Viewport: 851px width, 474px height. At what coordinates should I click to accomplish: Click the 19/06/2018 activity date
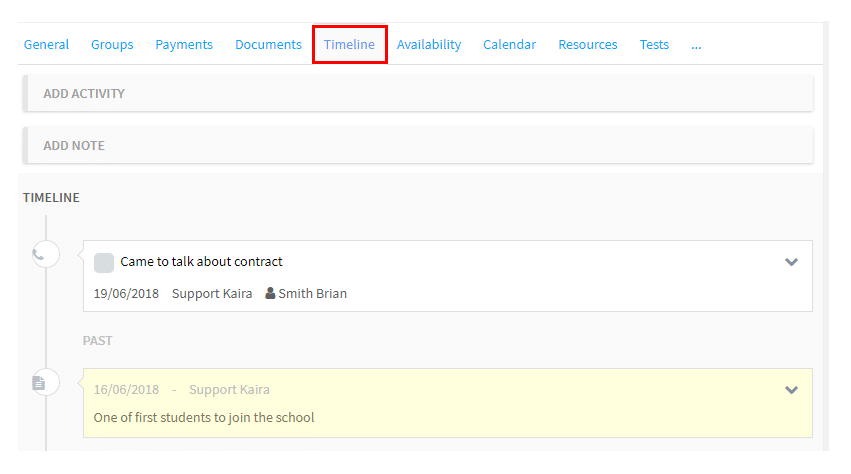pos(126,294)
